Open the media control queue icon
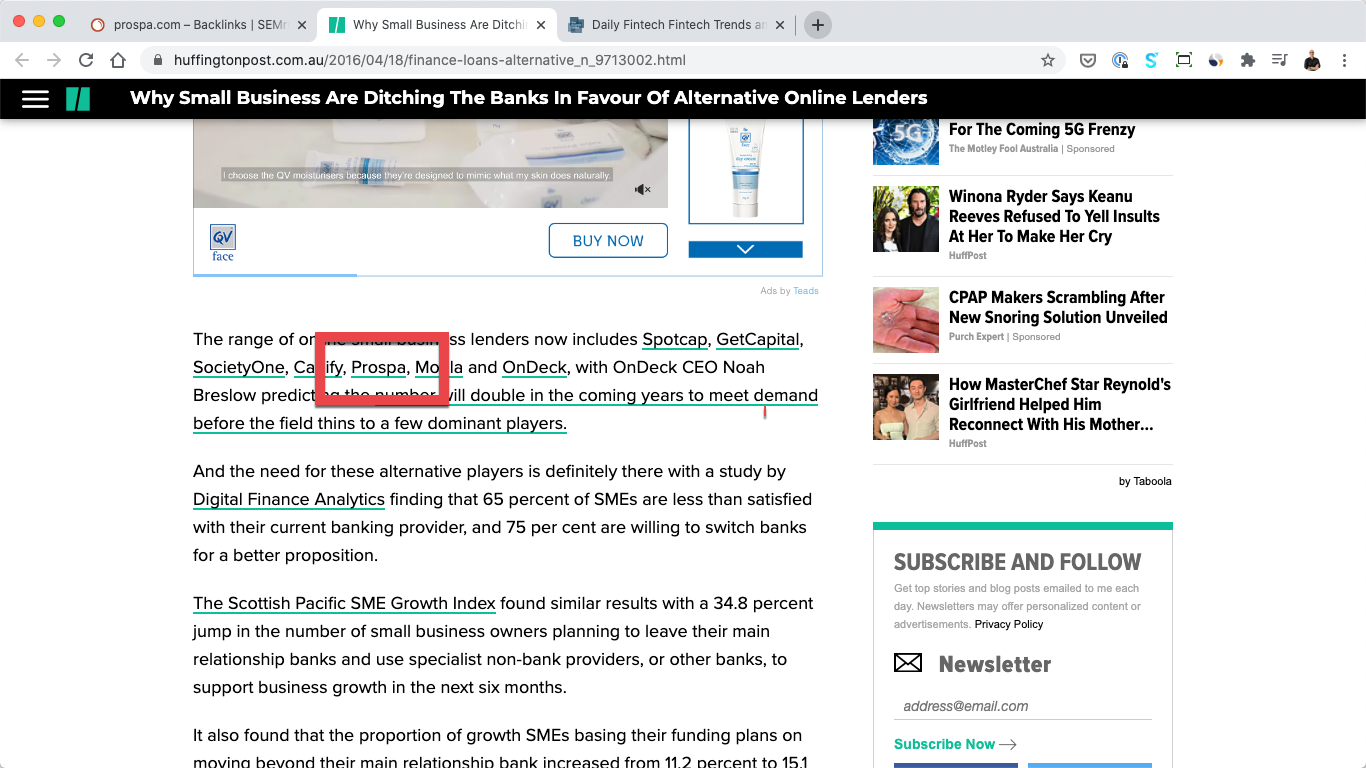 [x=1279, y=60]
